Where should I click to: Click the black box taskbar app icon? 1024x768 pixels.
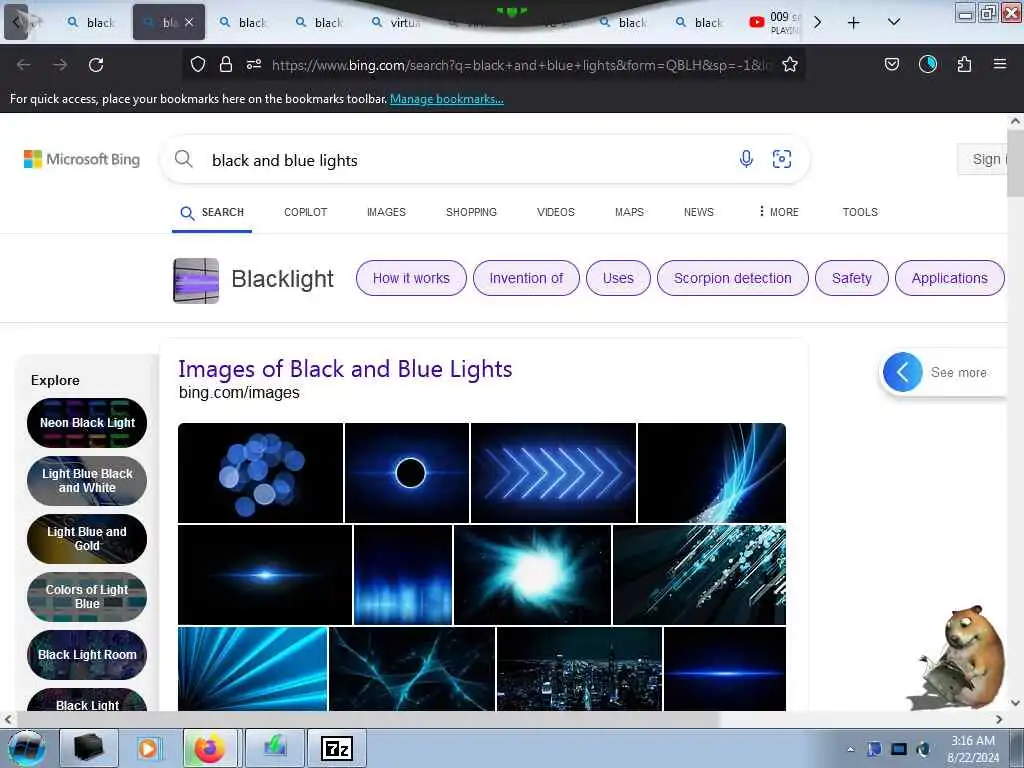pos(88,748)
